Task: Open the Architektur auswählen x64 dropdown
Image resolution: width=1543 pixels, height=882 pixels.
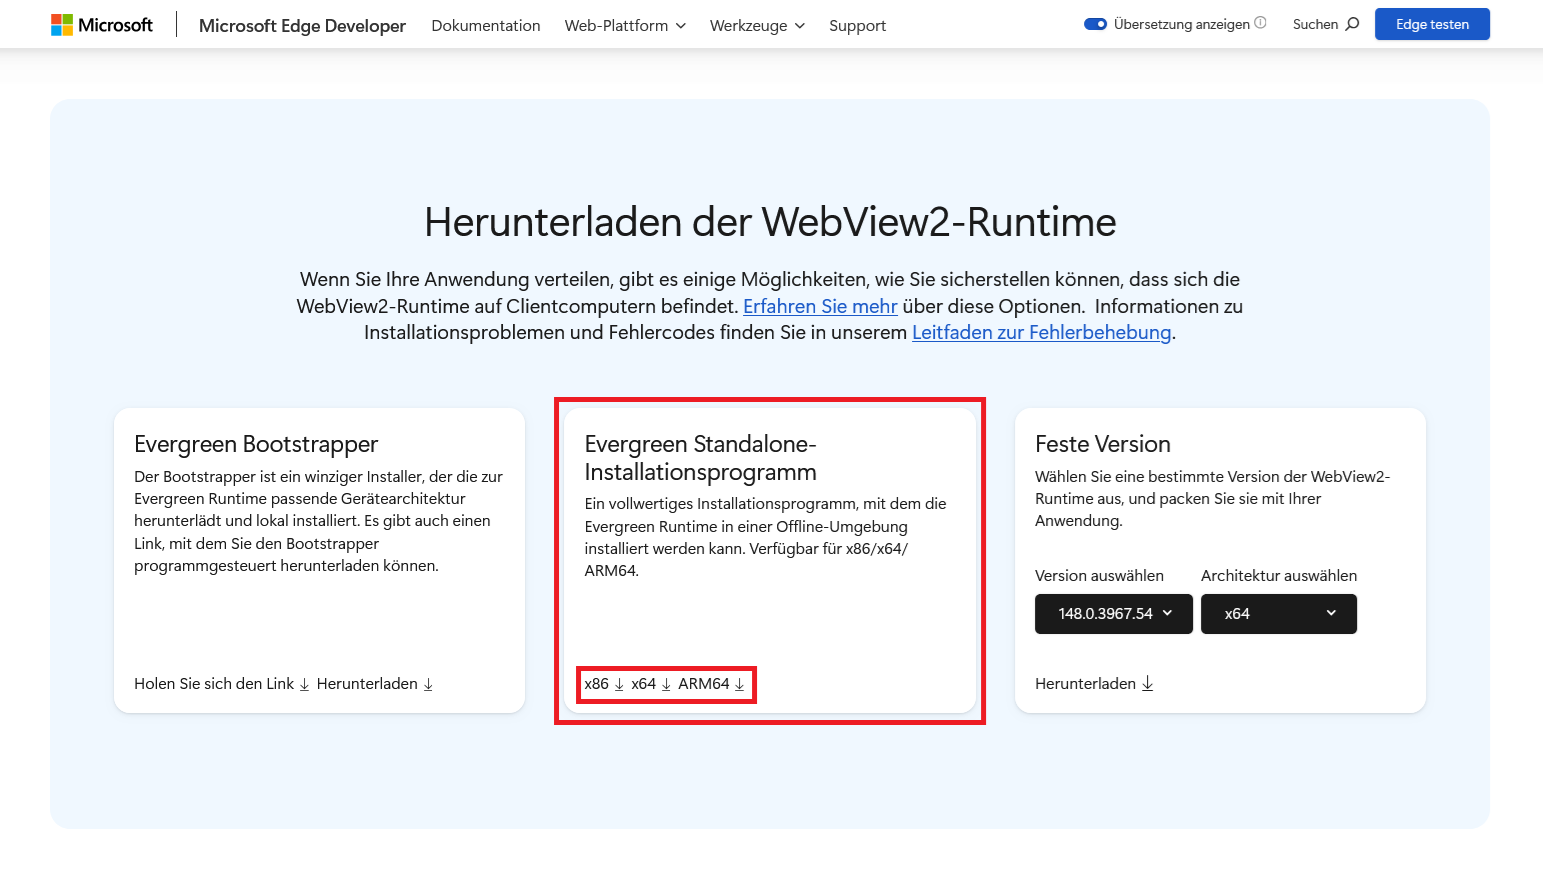Action: coord(1279,614)
